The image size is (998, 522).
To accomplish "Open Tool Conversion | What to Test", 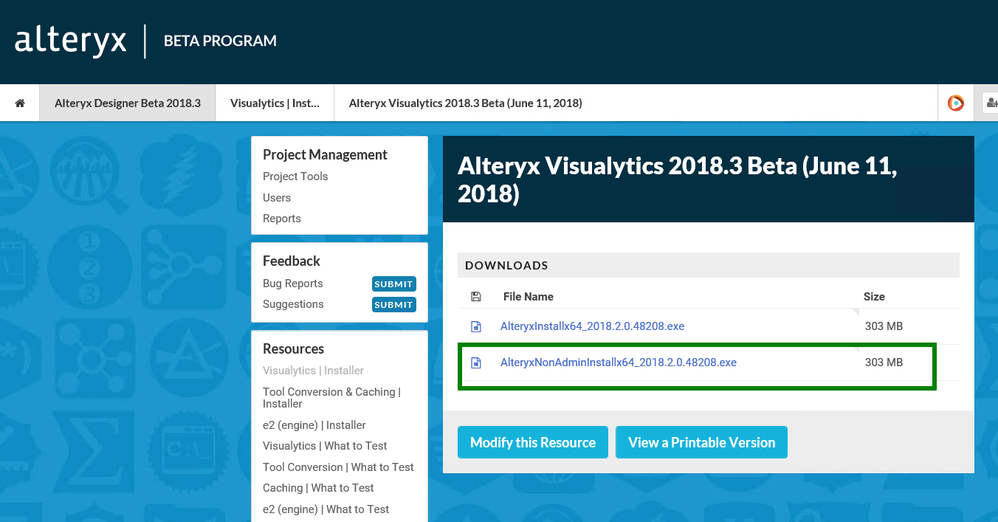I will (x=338, y=467).
